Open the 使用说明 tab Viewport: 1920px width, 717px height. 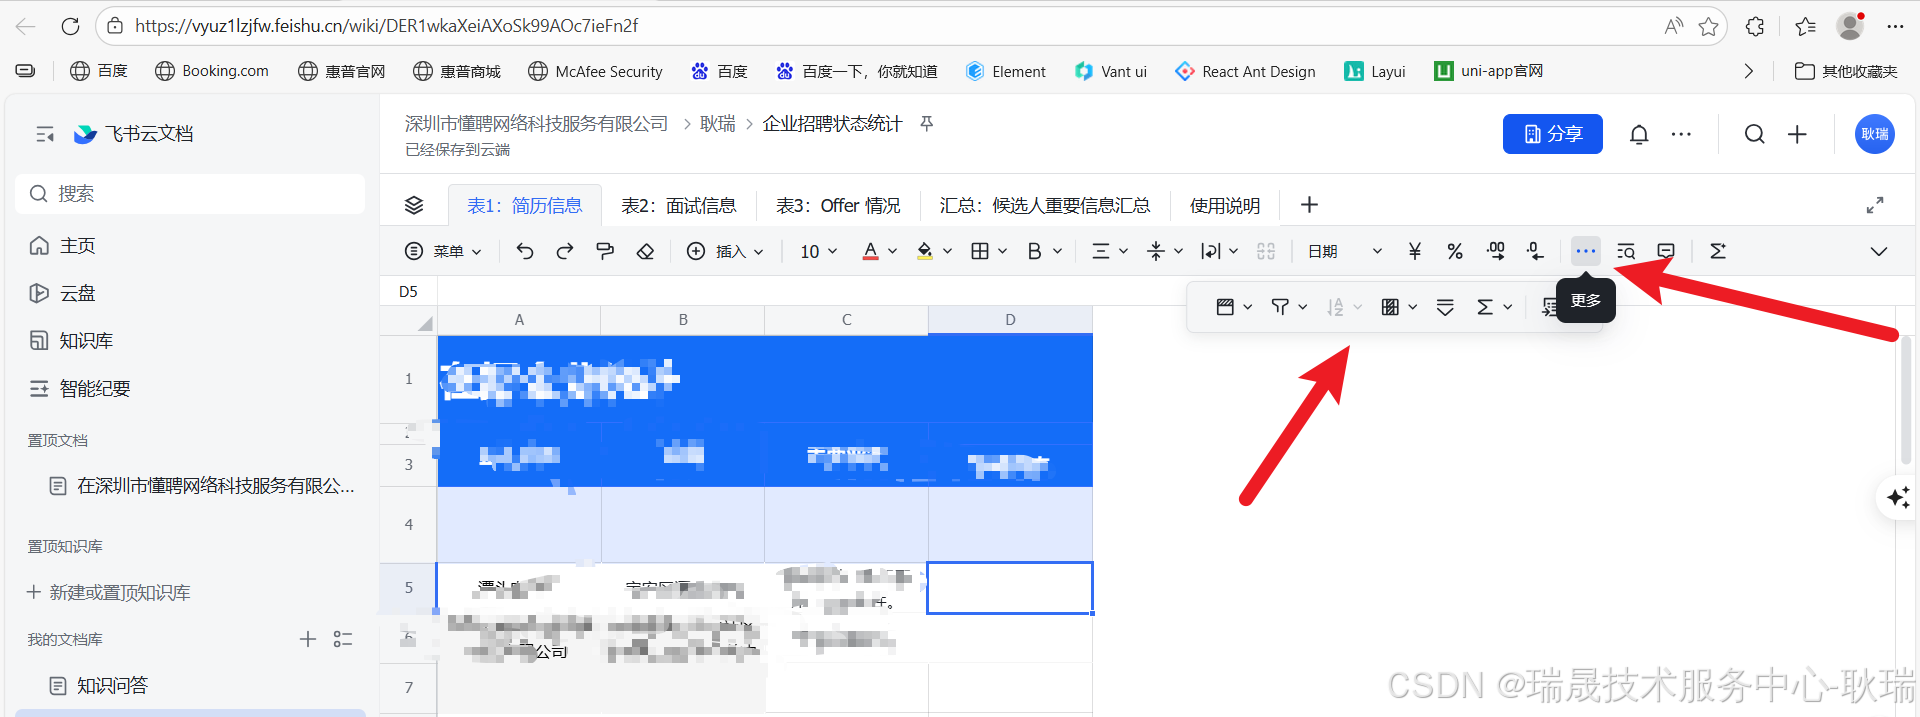click(x=1225, y=205)
